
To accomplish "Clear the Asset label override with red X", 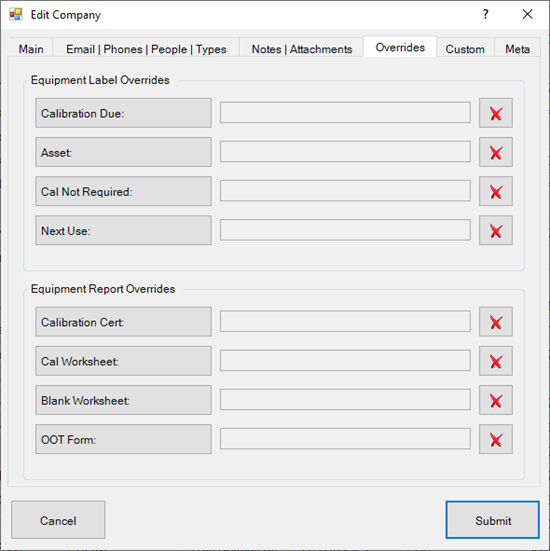I will [x=496, y=152].
